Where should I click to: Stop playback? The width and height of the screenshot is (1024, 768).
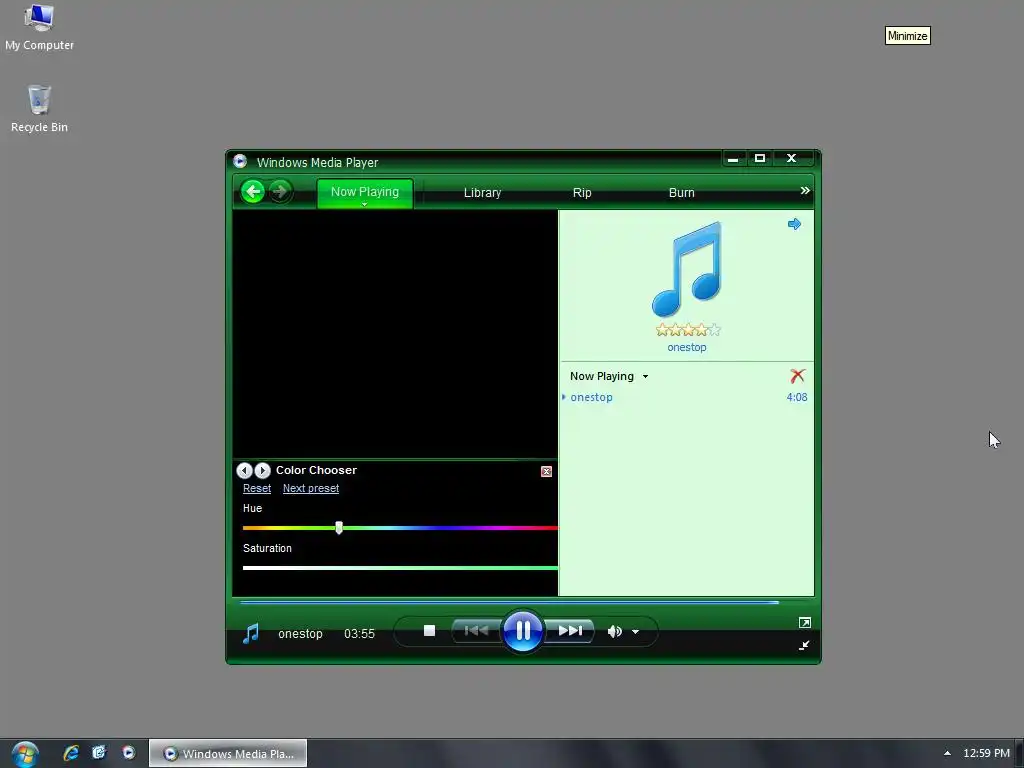point(429,631)
